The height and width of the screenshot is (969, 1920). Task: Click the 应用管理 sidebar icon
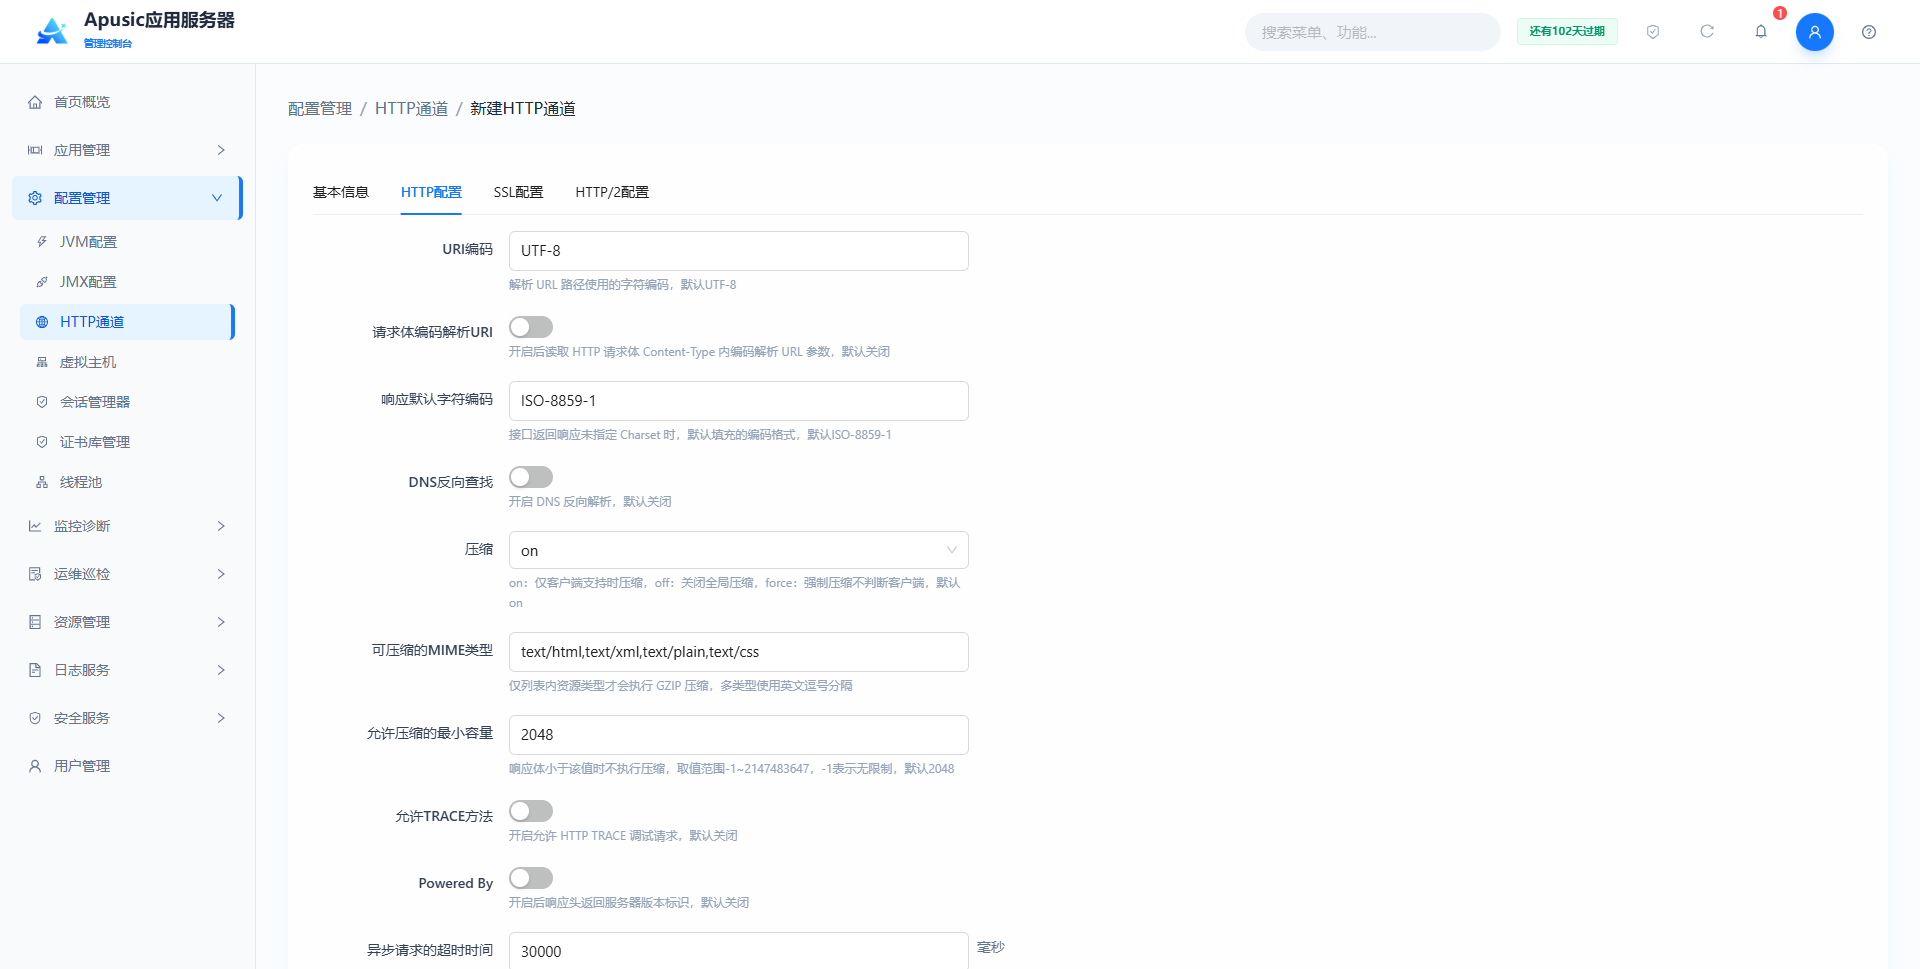click(35, 150)
